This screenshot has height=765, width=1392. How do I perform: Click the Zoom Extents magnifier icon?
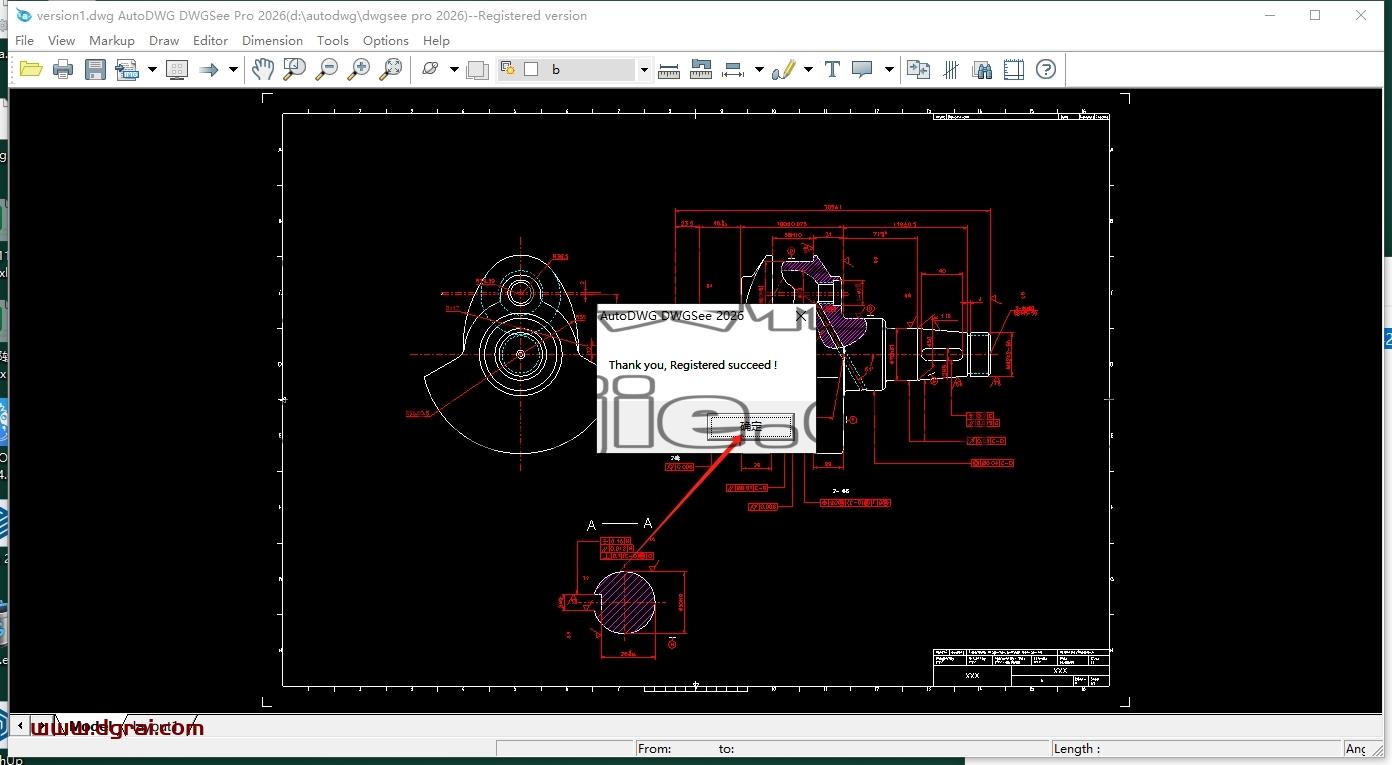(391, 69)
